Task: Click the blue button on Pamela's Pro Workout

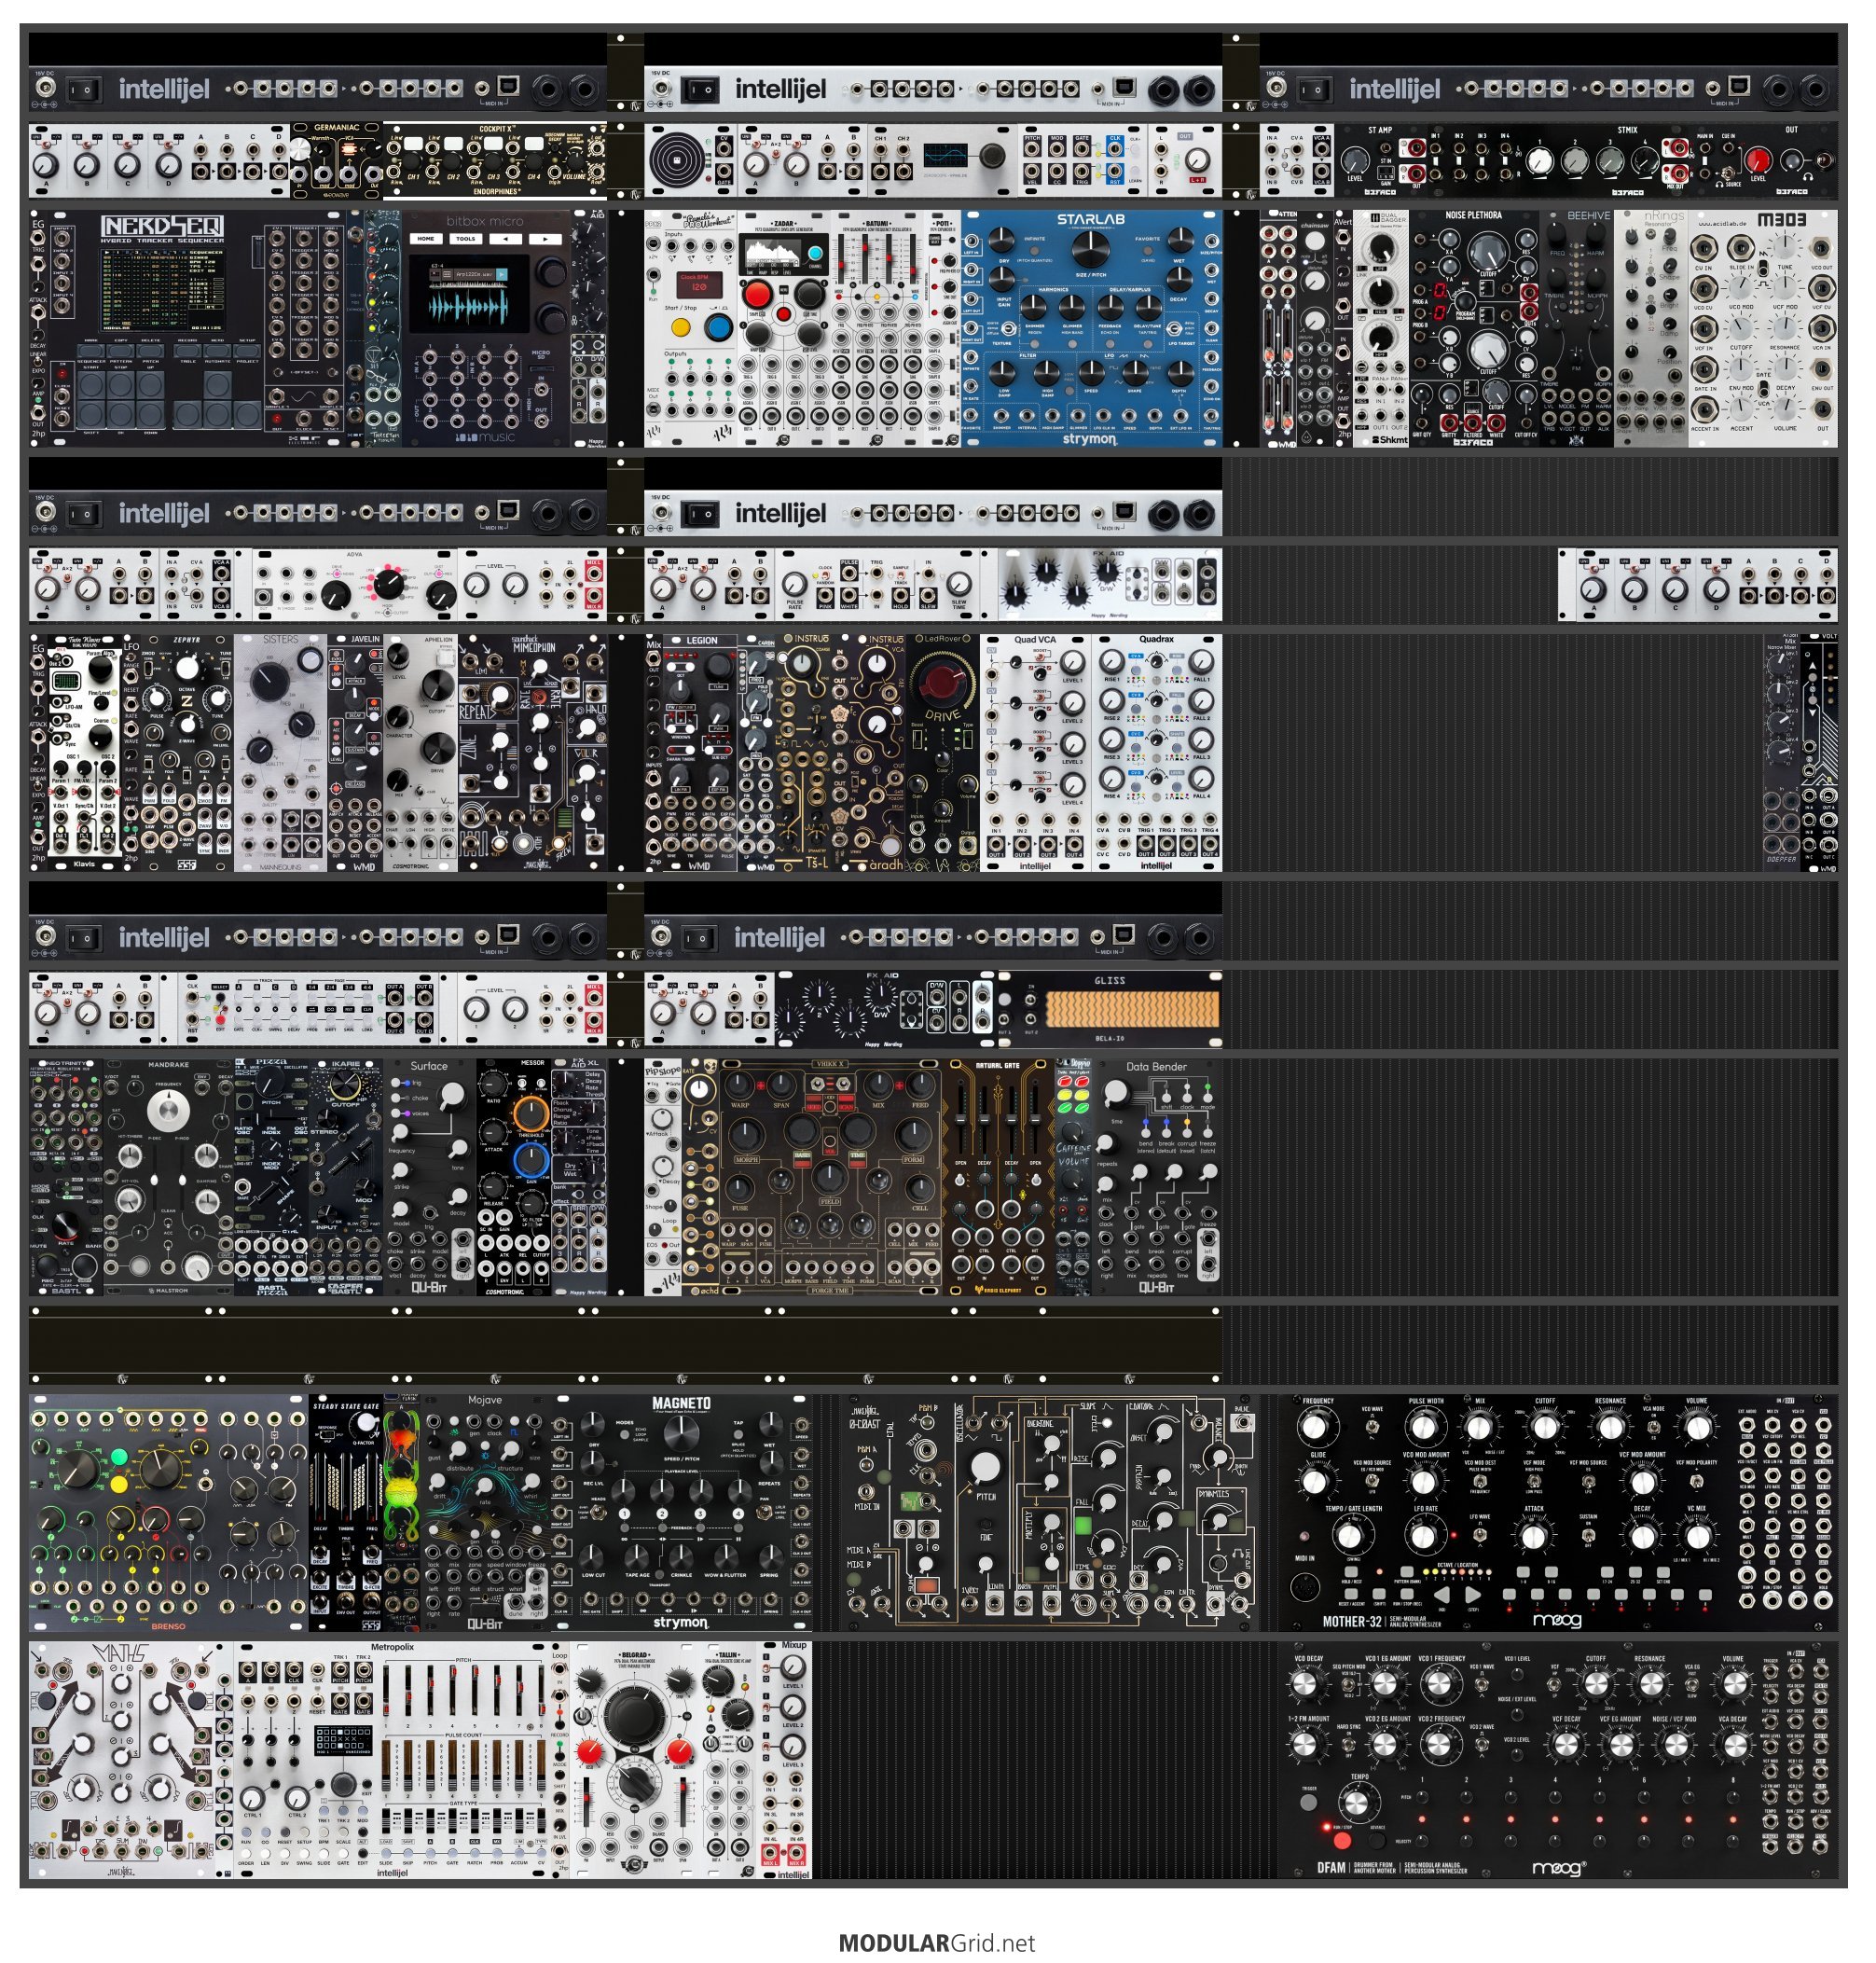Action: (717, 327)
